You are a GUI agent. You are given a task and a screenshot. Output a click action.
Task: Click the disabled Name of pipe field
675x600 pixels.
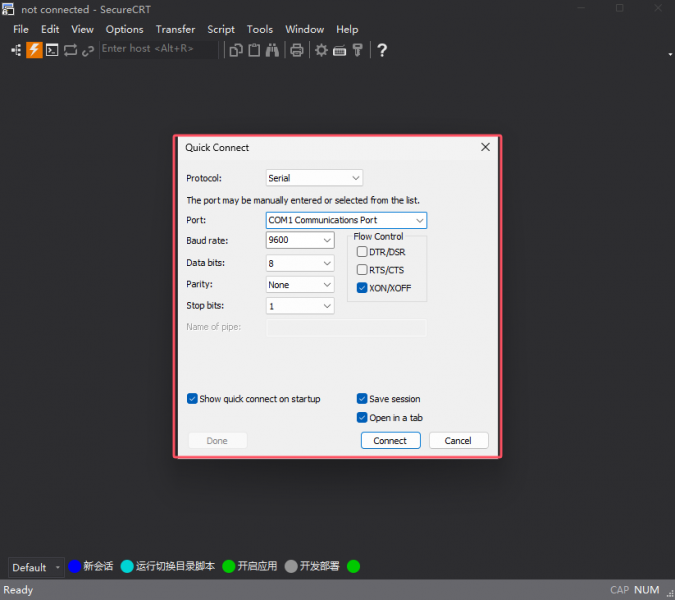pyautogui.click(x=346, y=327)
